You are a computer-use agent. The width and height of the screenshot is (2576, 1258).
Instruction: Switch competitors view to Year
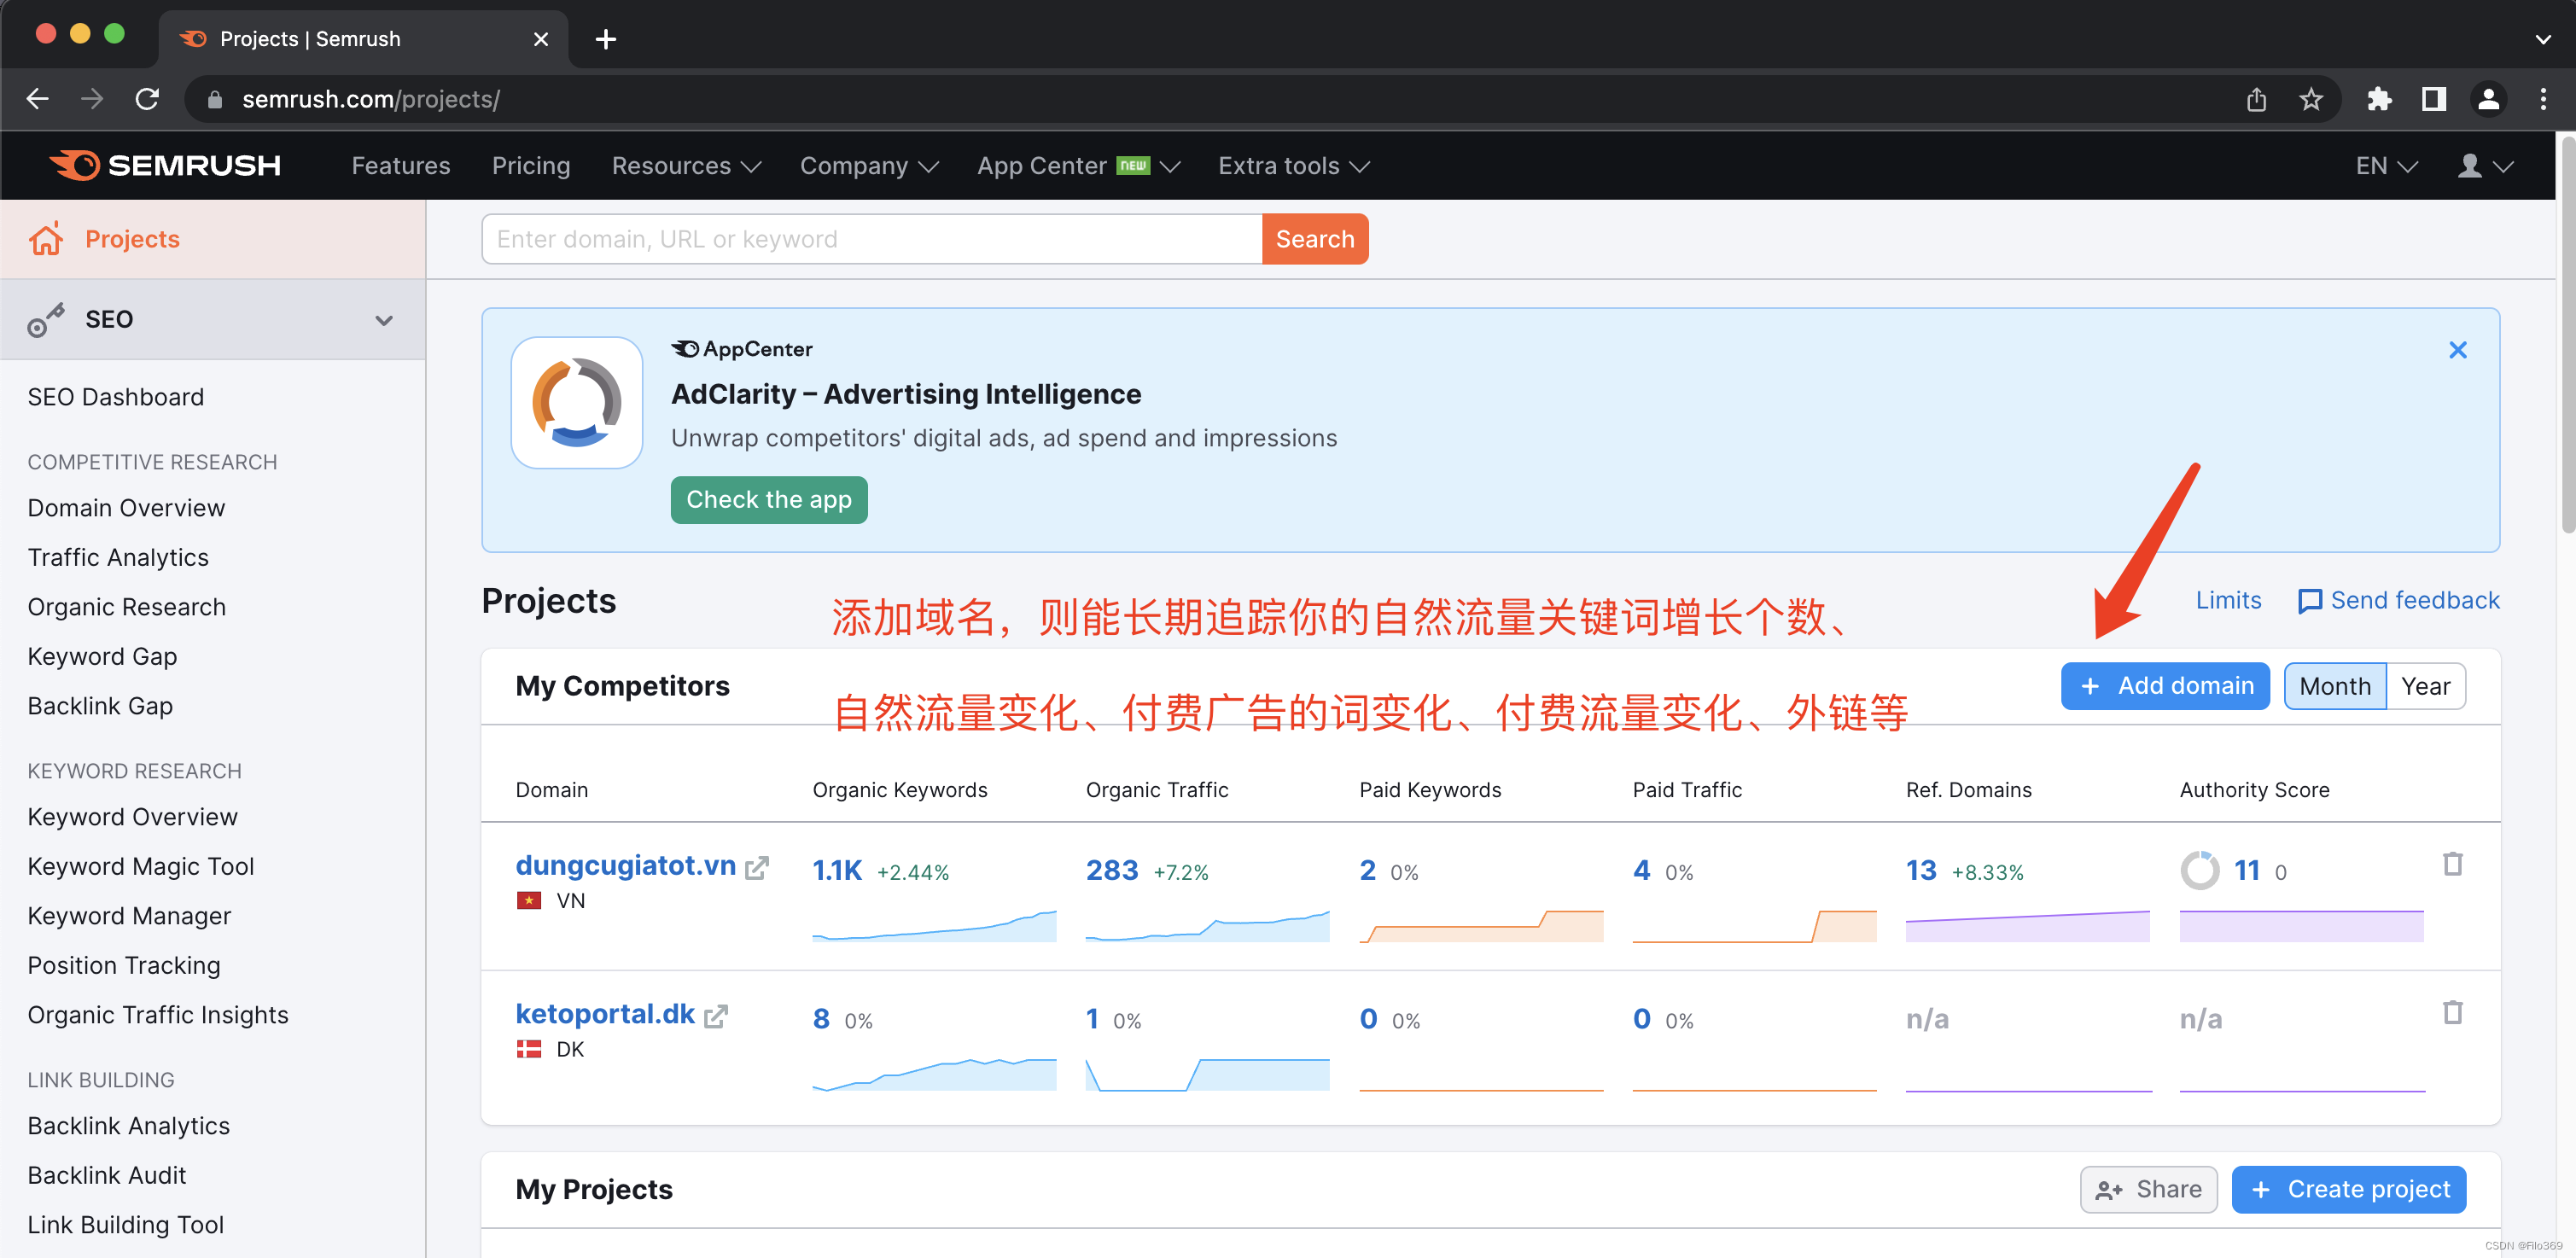[x=2425, y=686]
